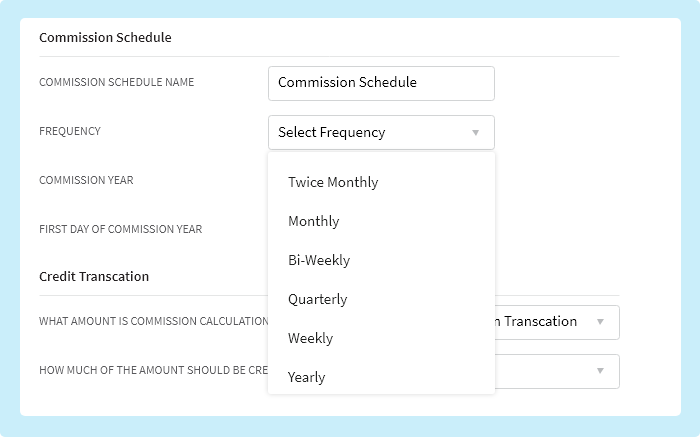Click the FIRST DAY OF COMMISSION YEAR label
This screenshot has width=700, height=437.
pyautogui.click(x=120, y=229)
